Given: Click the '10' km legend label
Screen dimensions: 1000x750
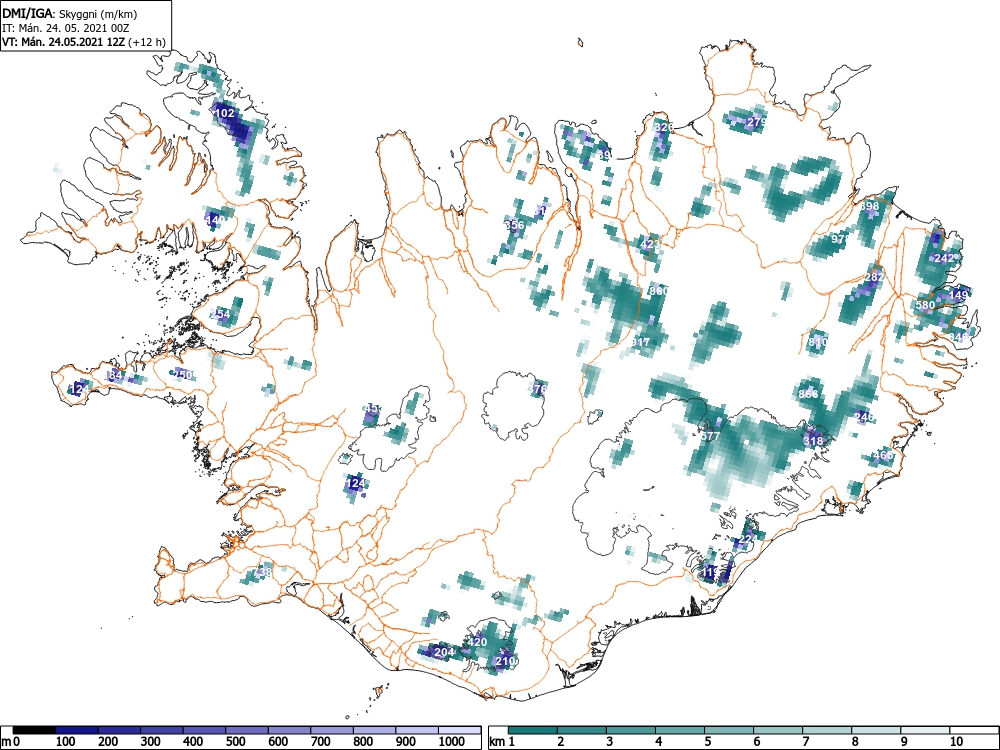Looking at the screenshot, I should [956, 742].
